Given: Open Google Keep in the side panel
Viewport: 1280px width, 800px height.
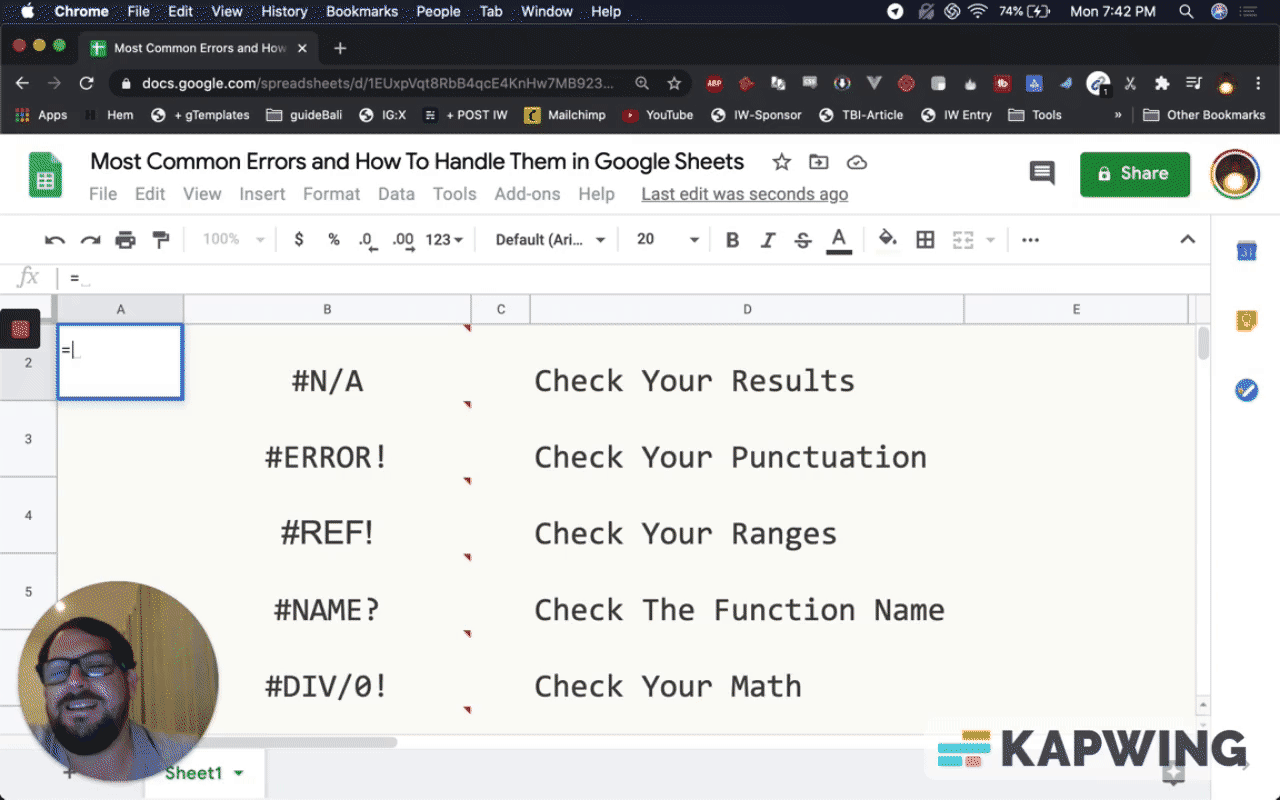Looking at the screenshot, I should tap(1246, 320).
